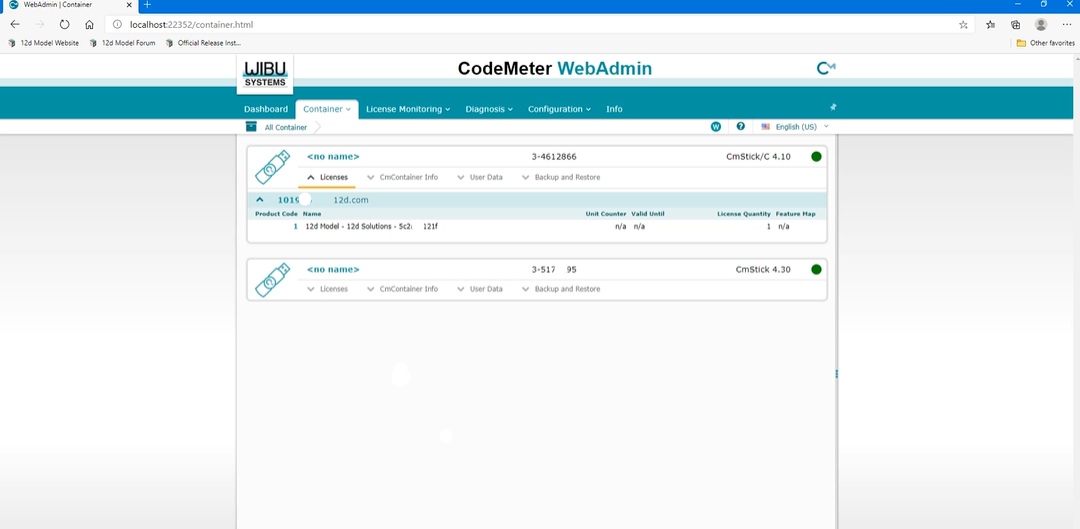Image resolution: width=1080 pixels, height=529 pixels.
Task: Open the WebAdmin W circle icon
Action: tap(716, 127)
